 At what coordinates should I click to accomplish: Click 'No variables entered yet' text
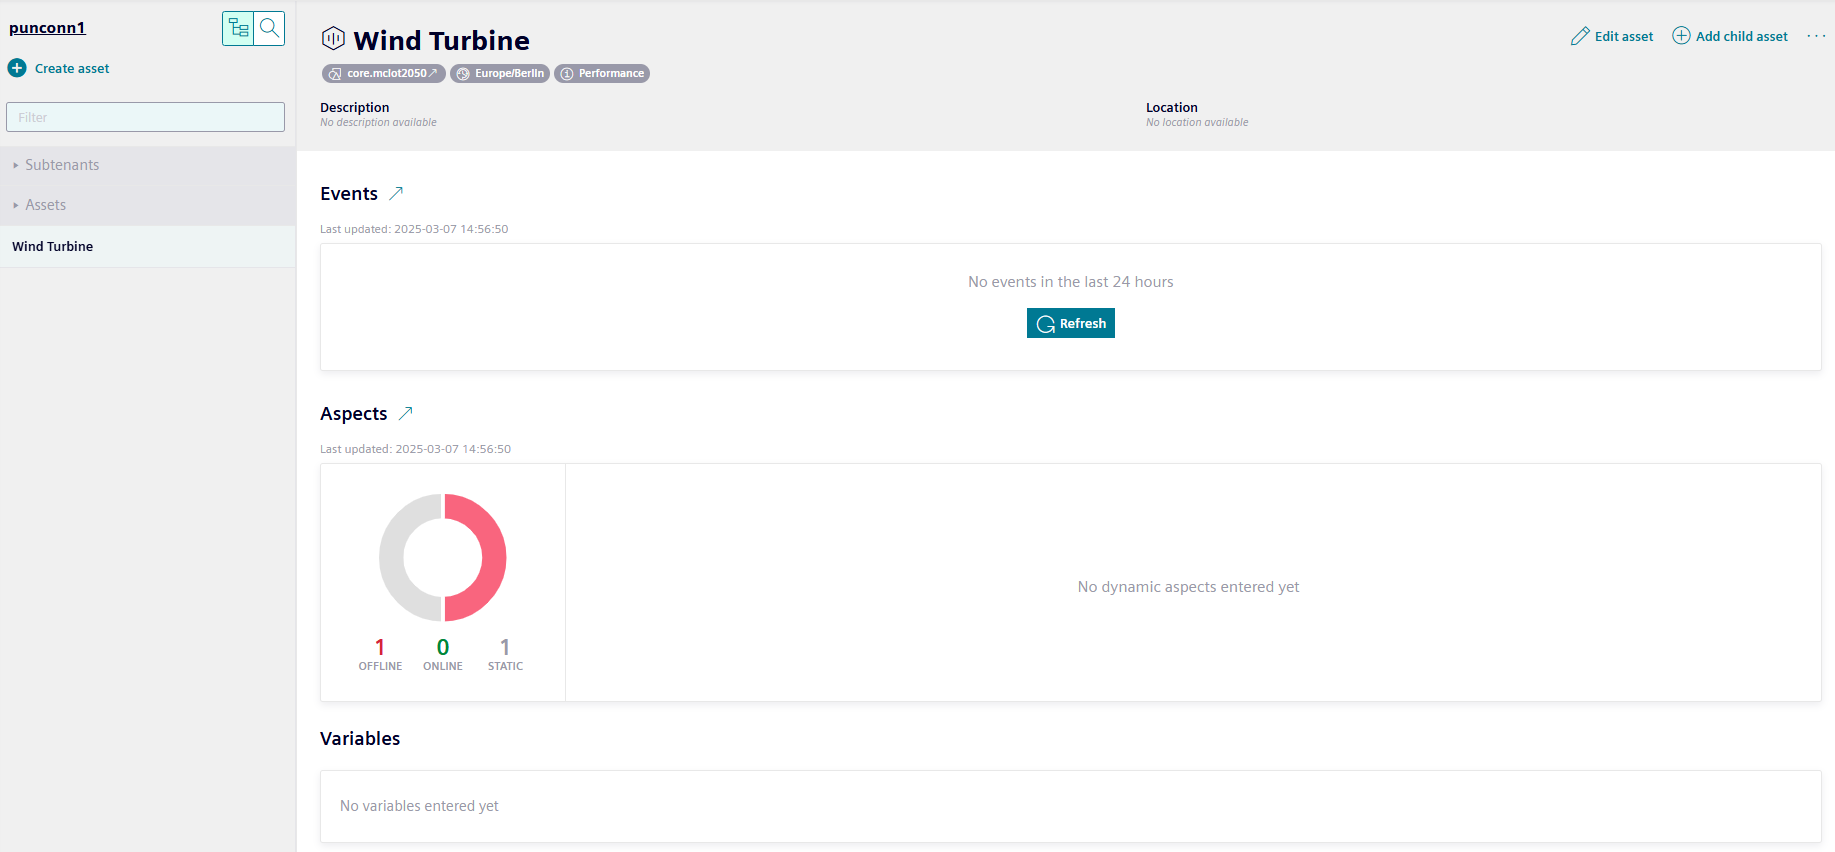click(x=419, y=806)
